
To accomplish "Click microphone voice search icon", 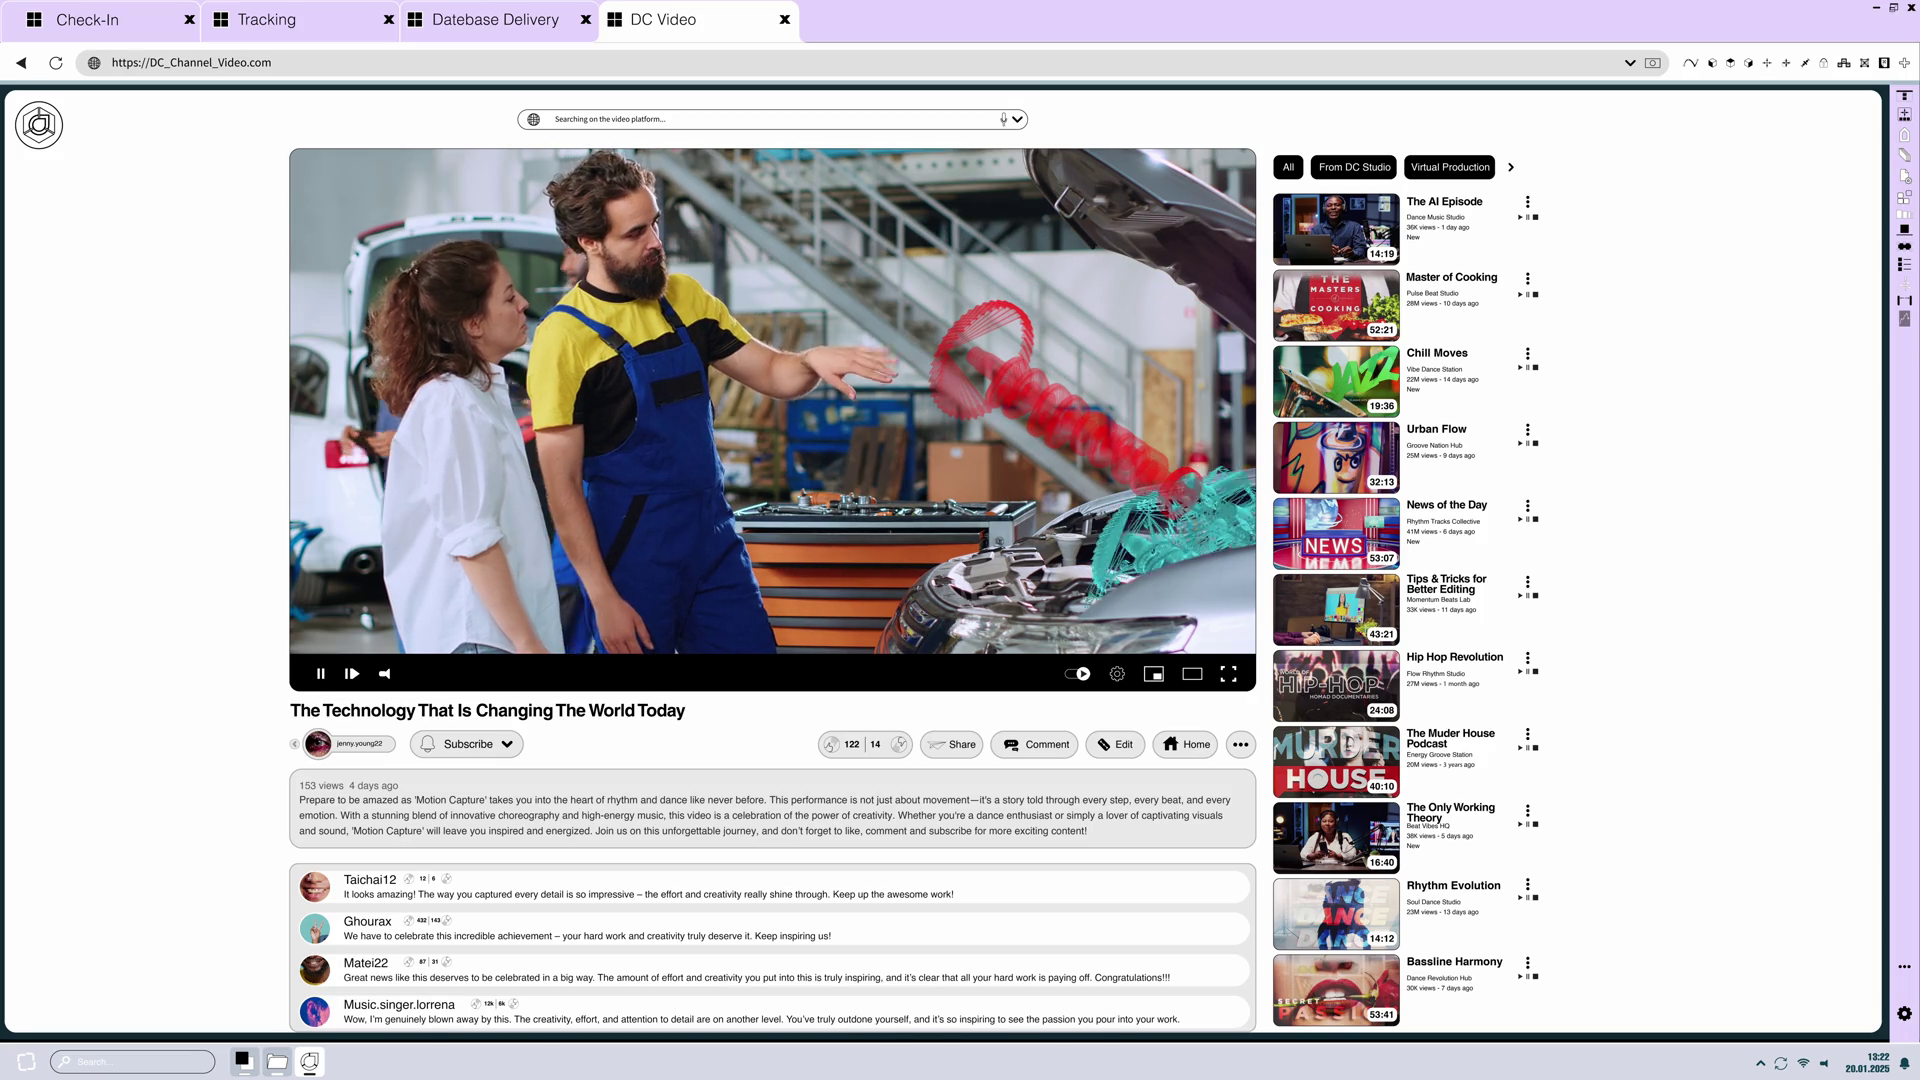I will pos(1003,119).
